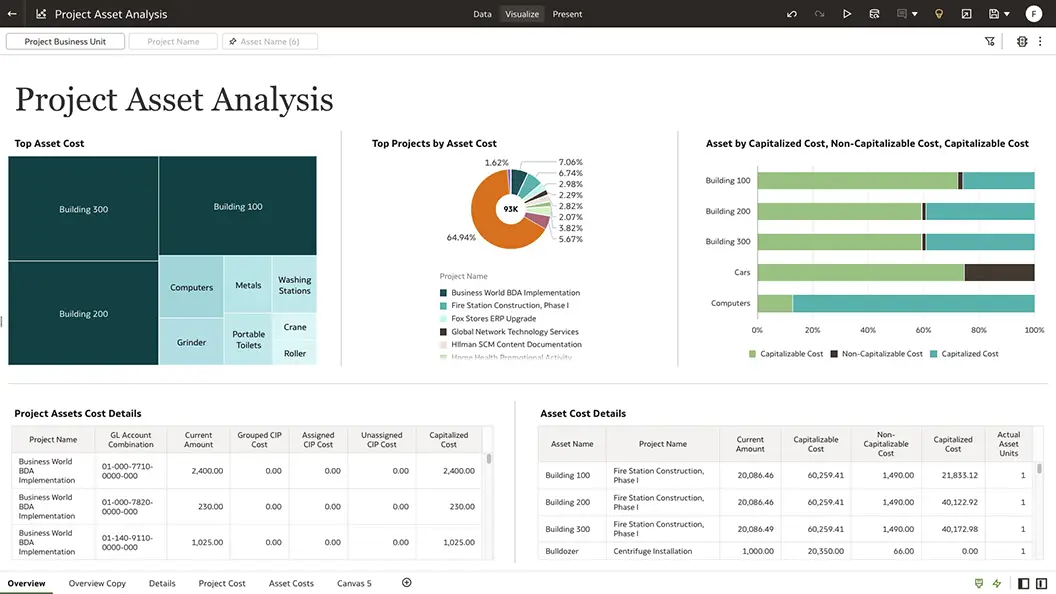The image size is (1056, 594).
Task: Click the Capitalizable Cost legend swatch
Action: point(753,353)
